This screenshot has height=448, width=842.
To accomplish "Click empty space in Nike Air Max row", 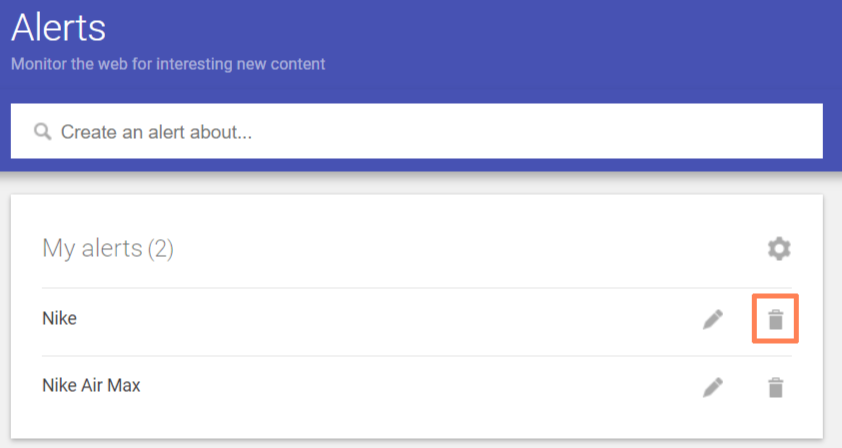I will coord(400,387).
